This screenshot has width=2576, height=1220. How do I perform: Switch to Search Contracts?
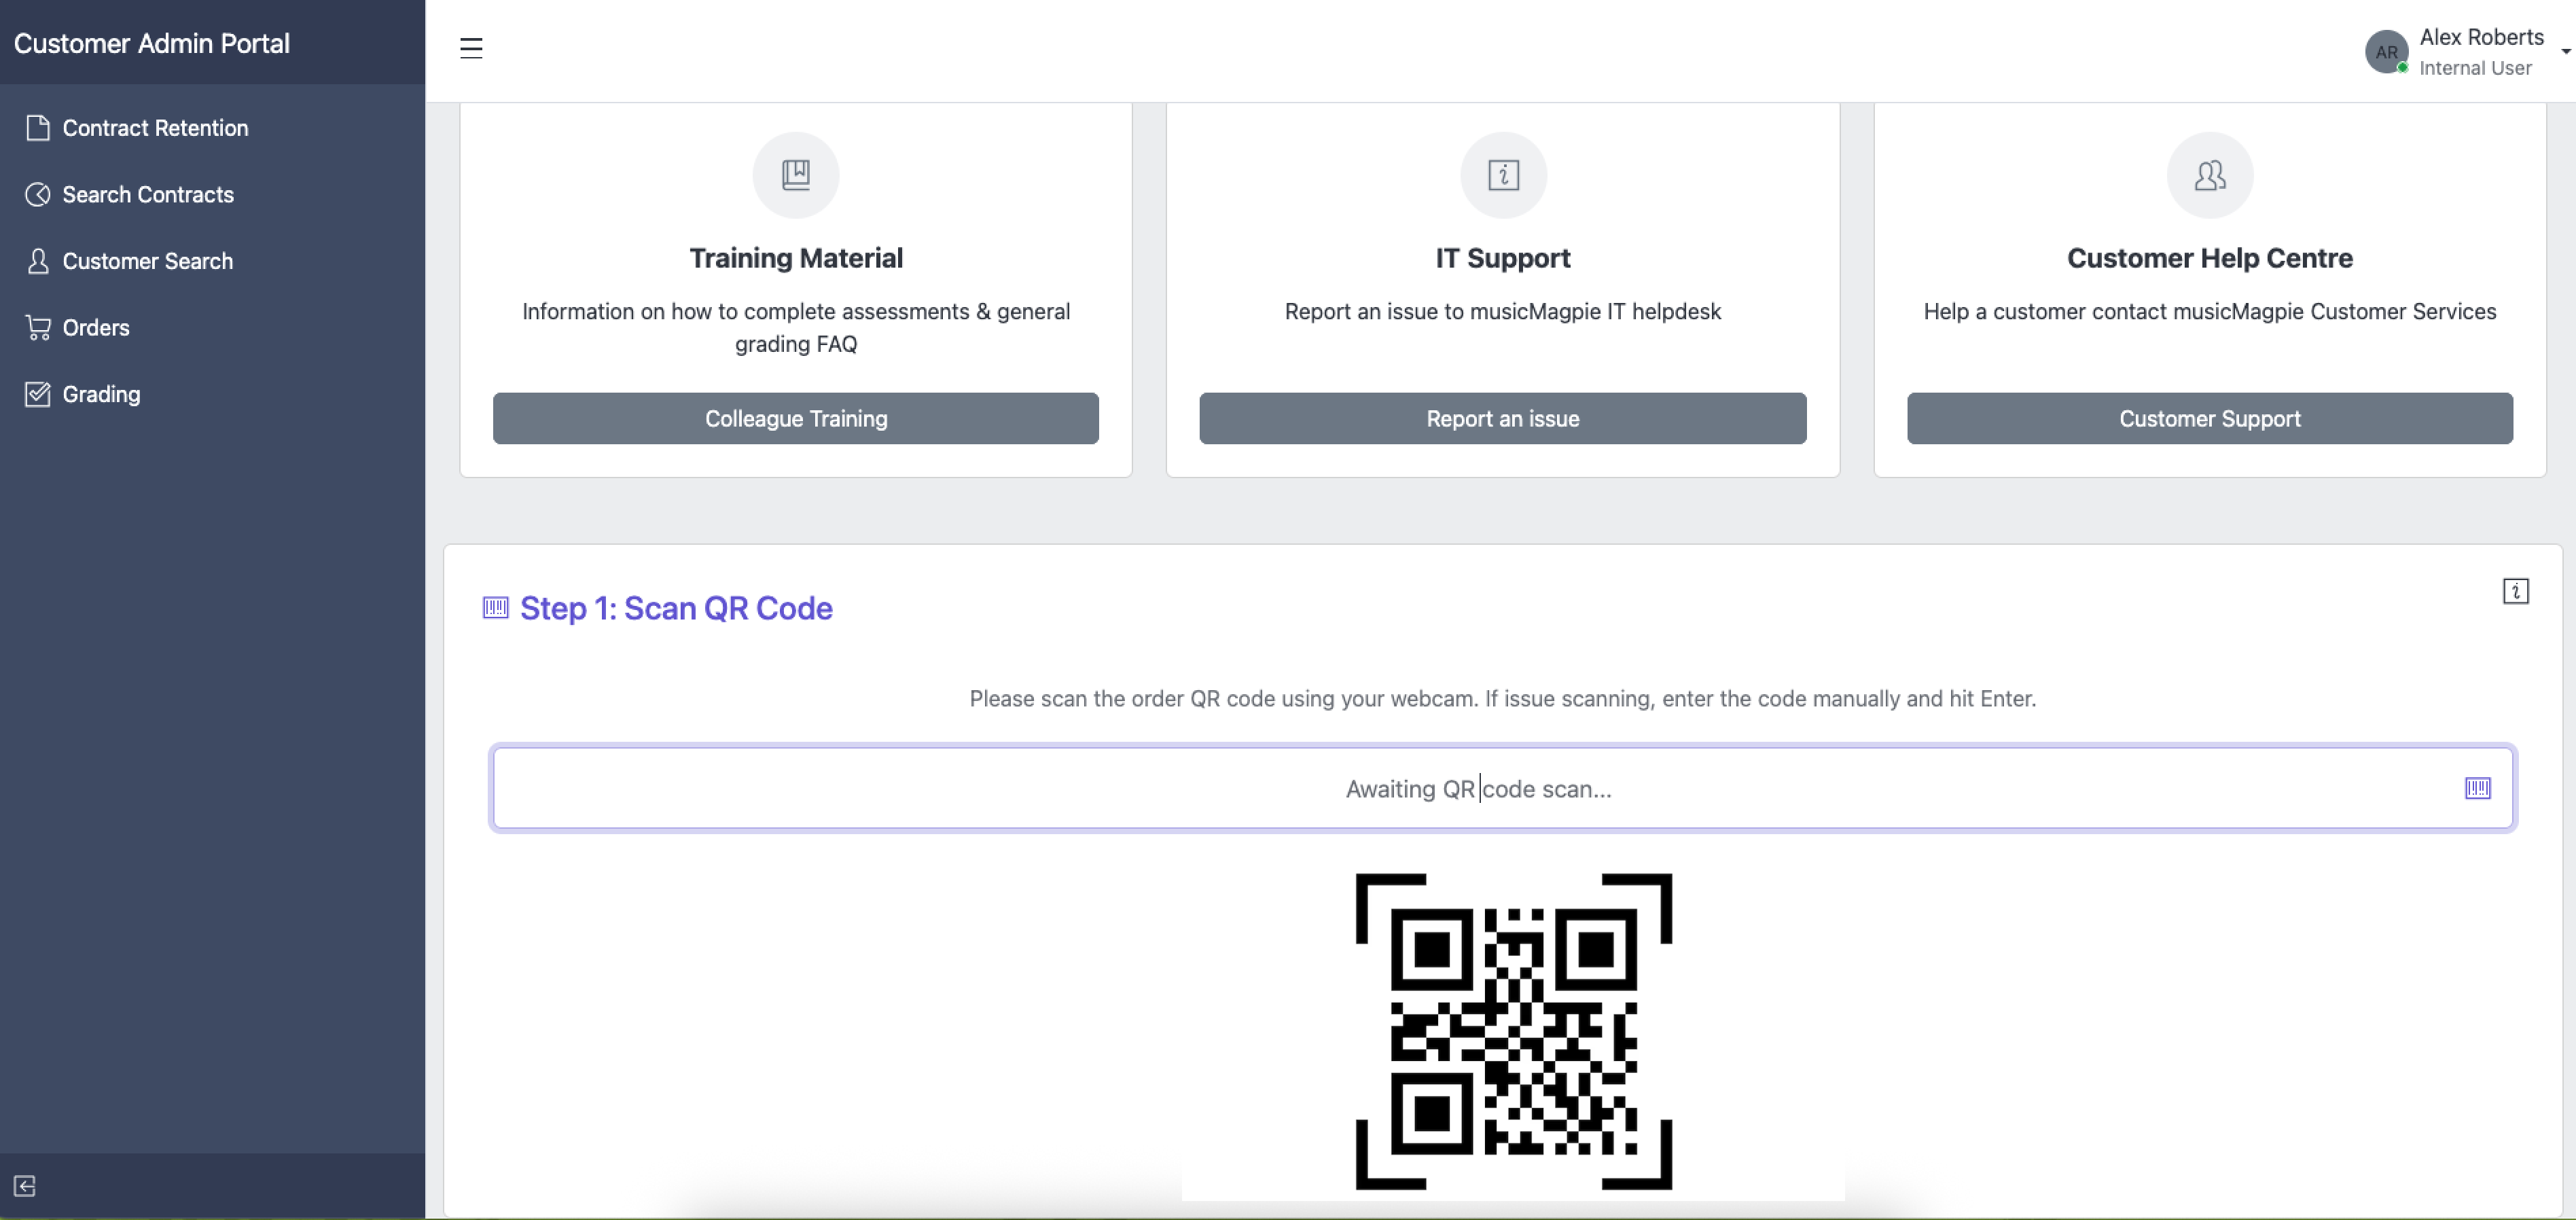click(148, 194)
